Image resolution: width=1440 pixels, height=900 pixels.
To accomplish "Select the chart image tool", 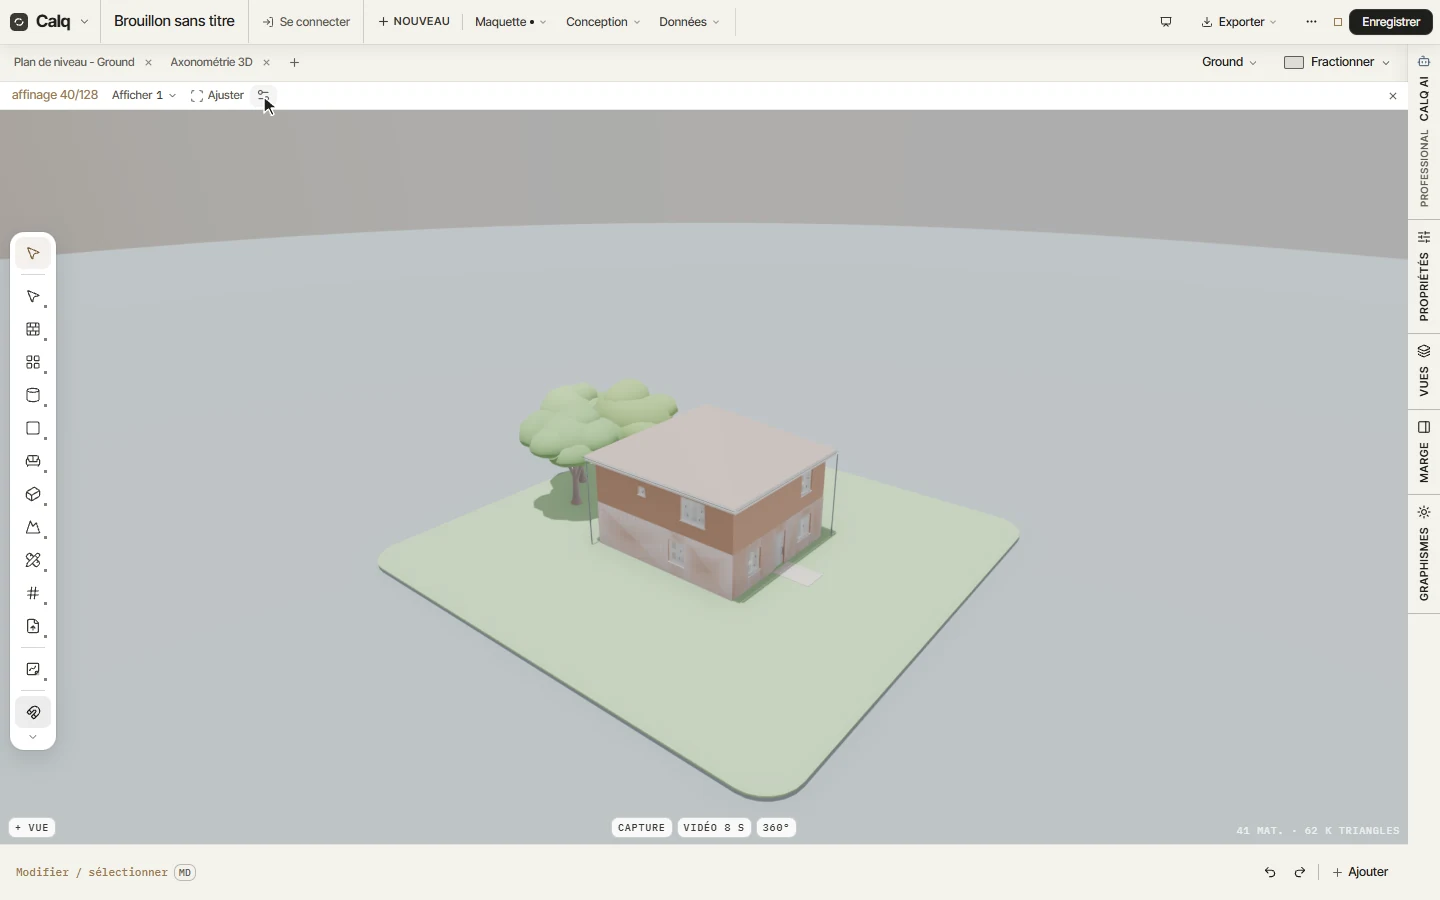I will pyautogui.click(x=33, y=670).
